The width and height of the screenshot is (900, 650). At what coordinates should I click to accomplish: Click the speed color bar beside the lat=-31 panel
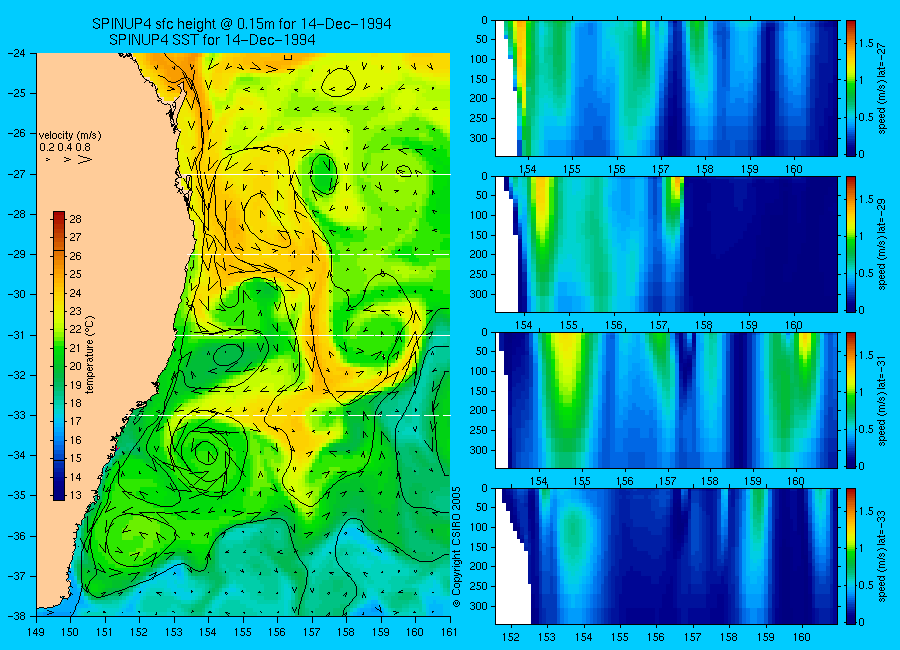[x=851, y=400]
